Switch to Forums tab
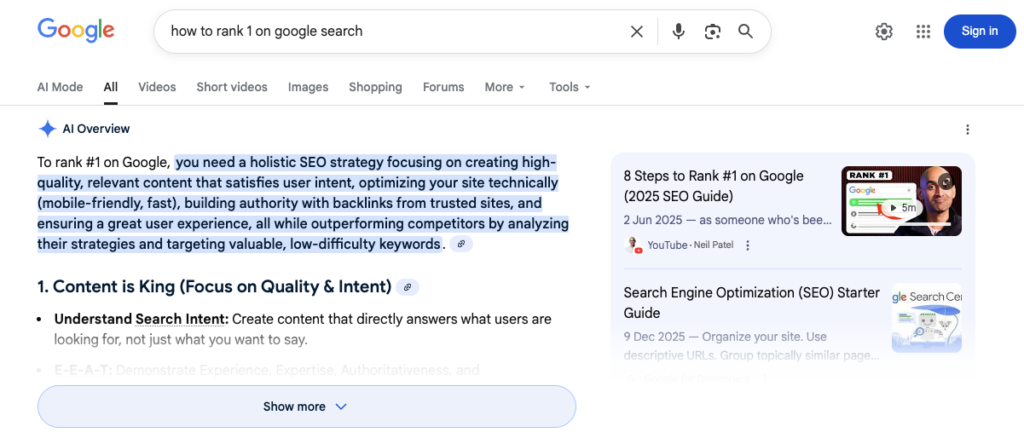The height and width of the screenshot is (444, 1024). click(443, 87)
